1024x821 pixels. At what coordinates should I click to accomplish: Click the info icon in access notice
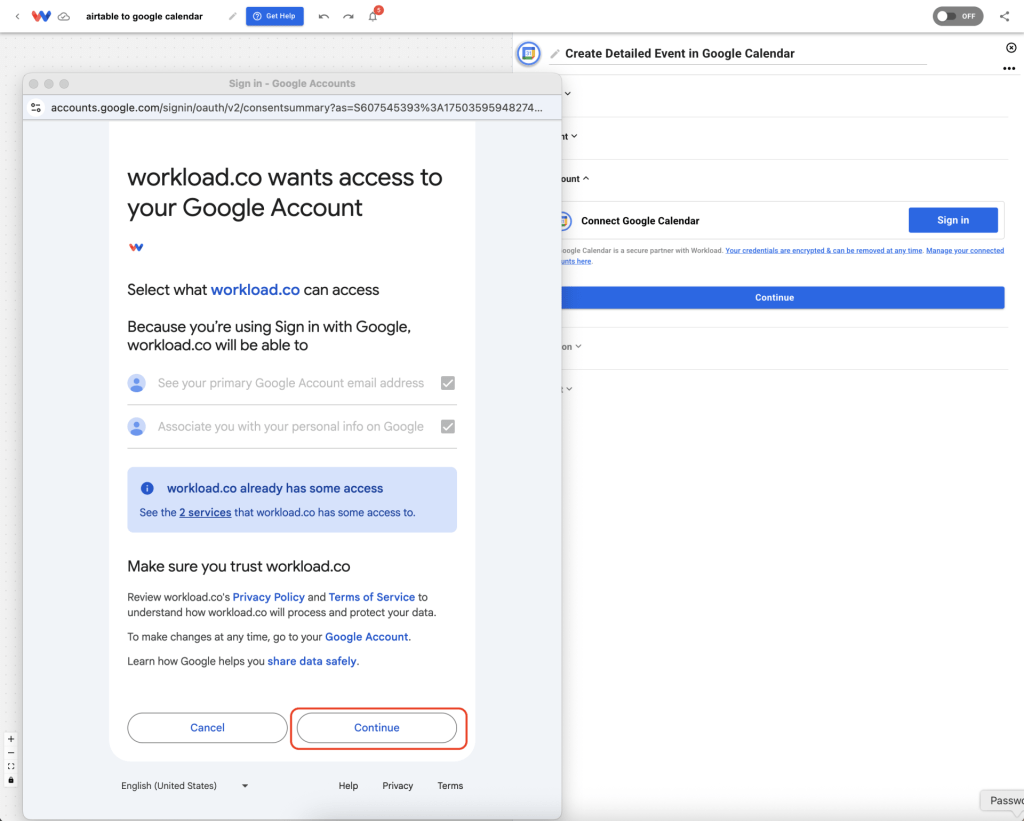[x=147, y=488]
